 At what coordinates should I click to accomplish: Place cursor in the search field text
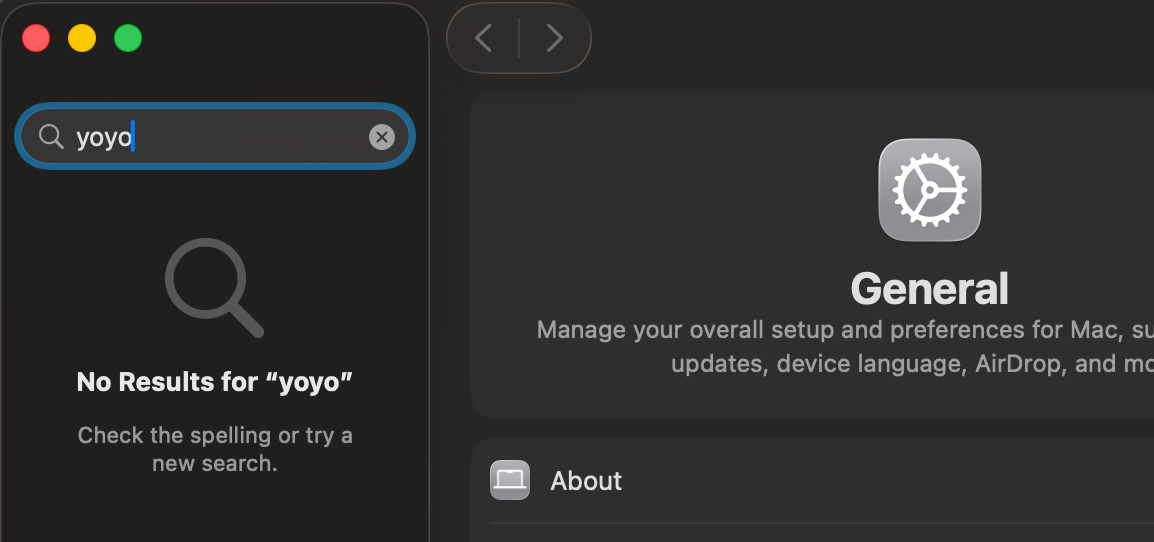coord(104,137)
